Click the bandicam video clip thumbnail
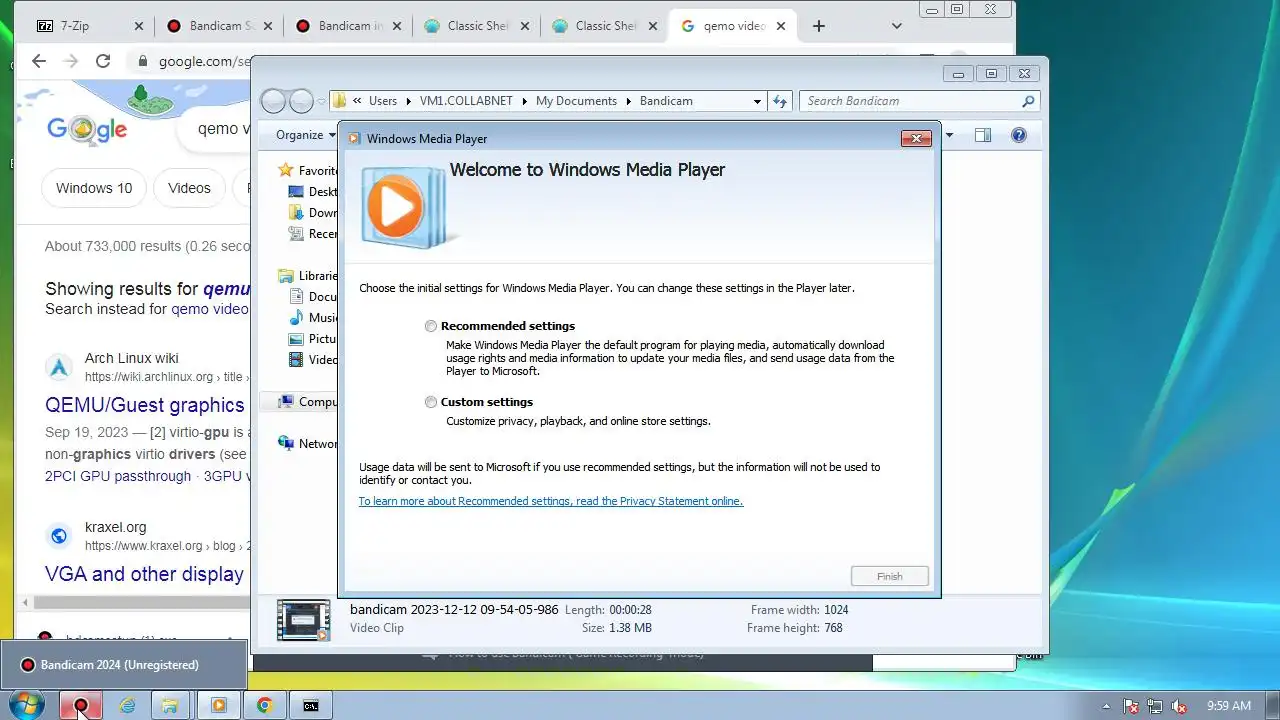The width and height of the screenshot is (1280, 720). pyautogui.click(x=303, y=620)
